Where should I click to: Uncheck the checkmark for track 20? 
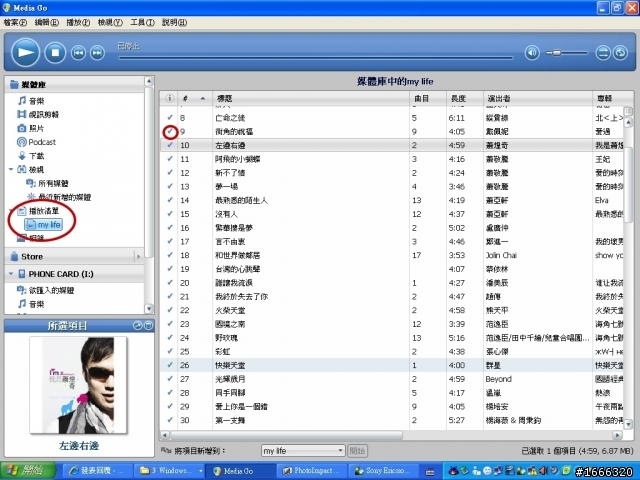[x=170, y=282]
